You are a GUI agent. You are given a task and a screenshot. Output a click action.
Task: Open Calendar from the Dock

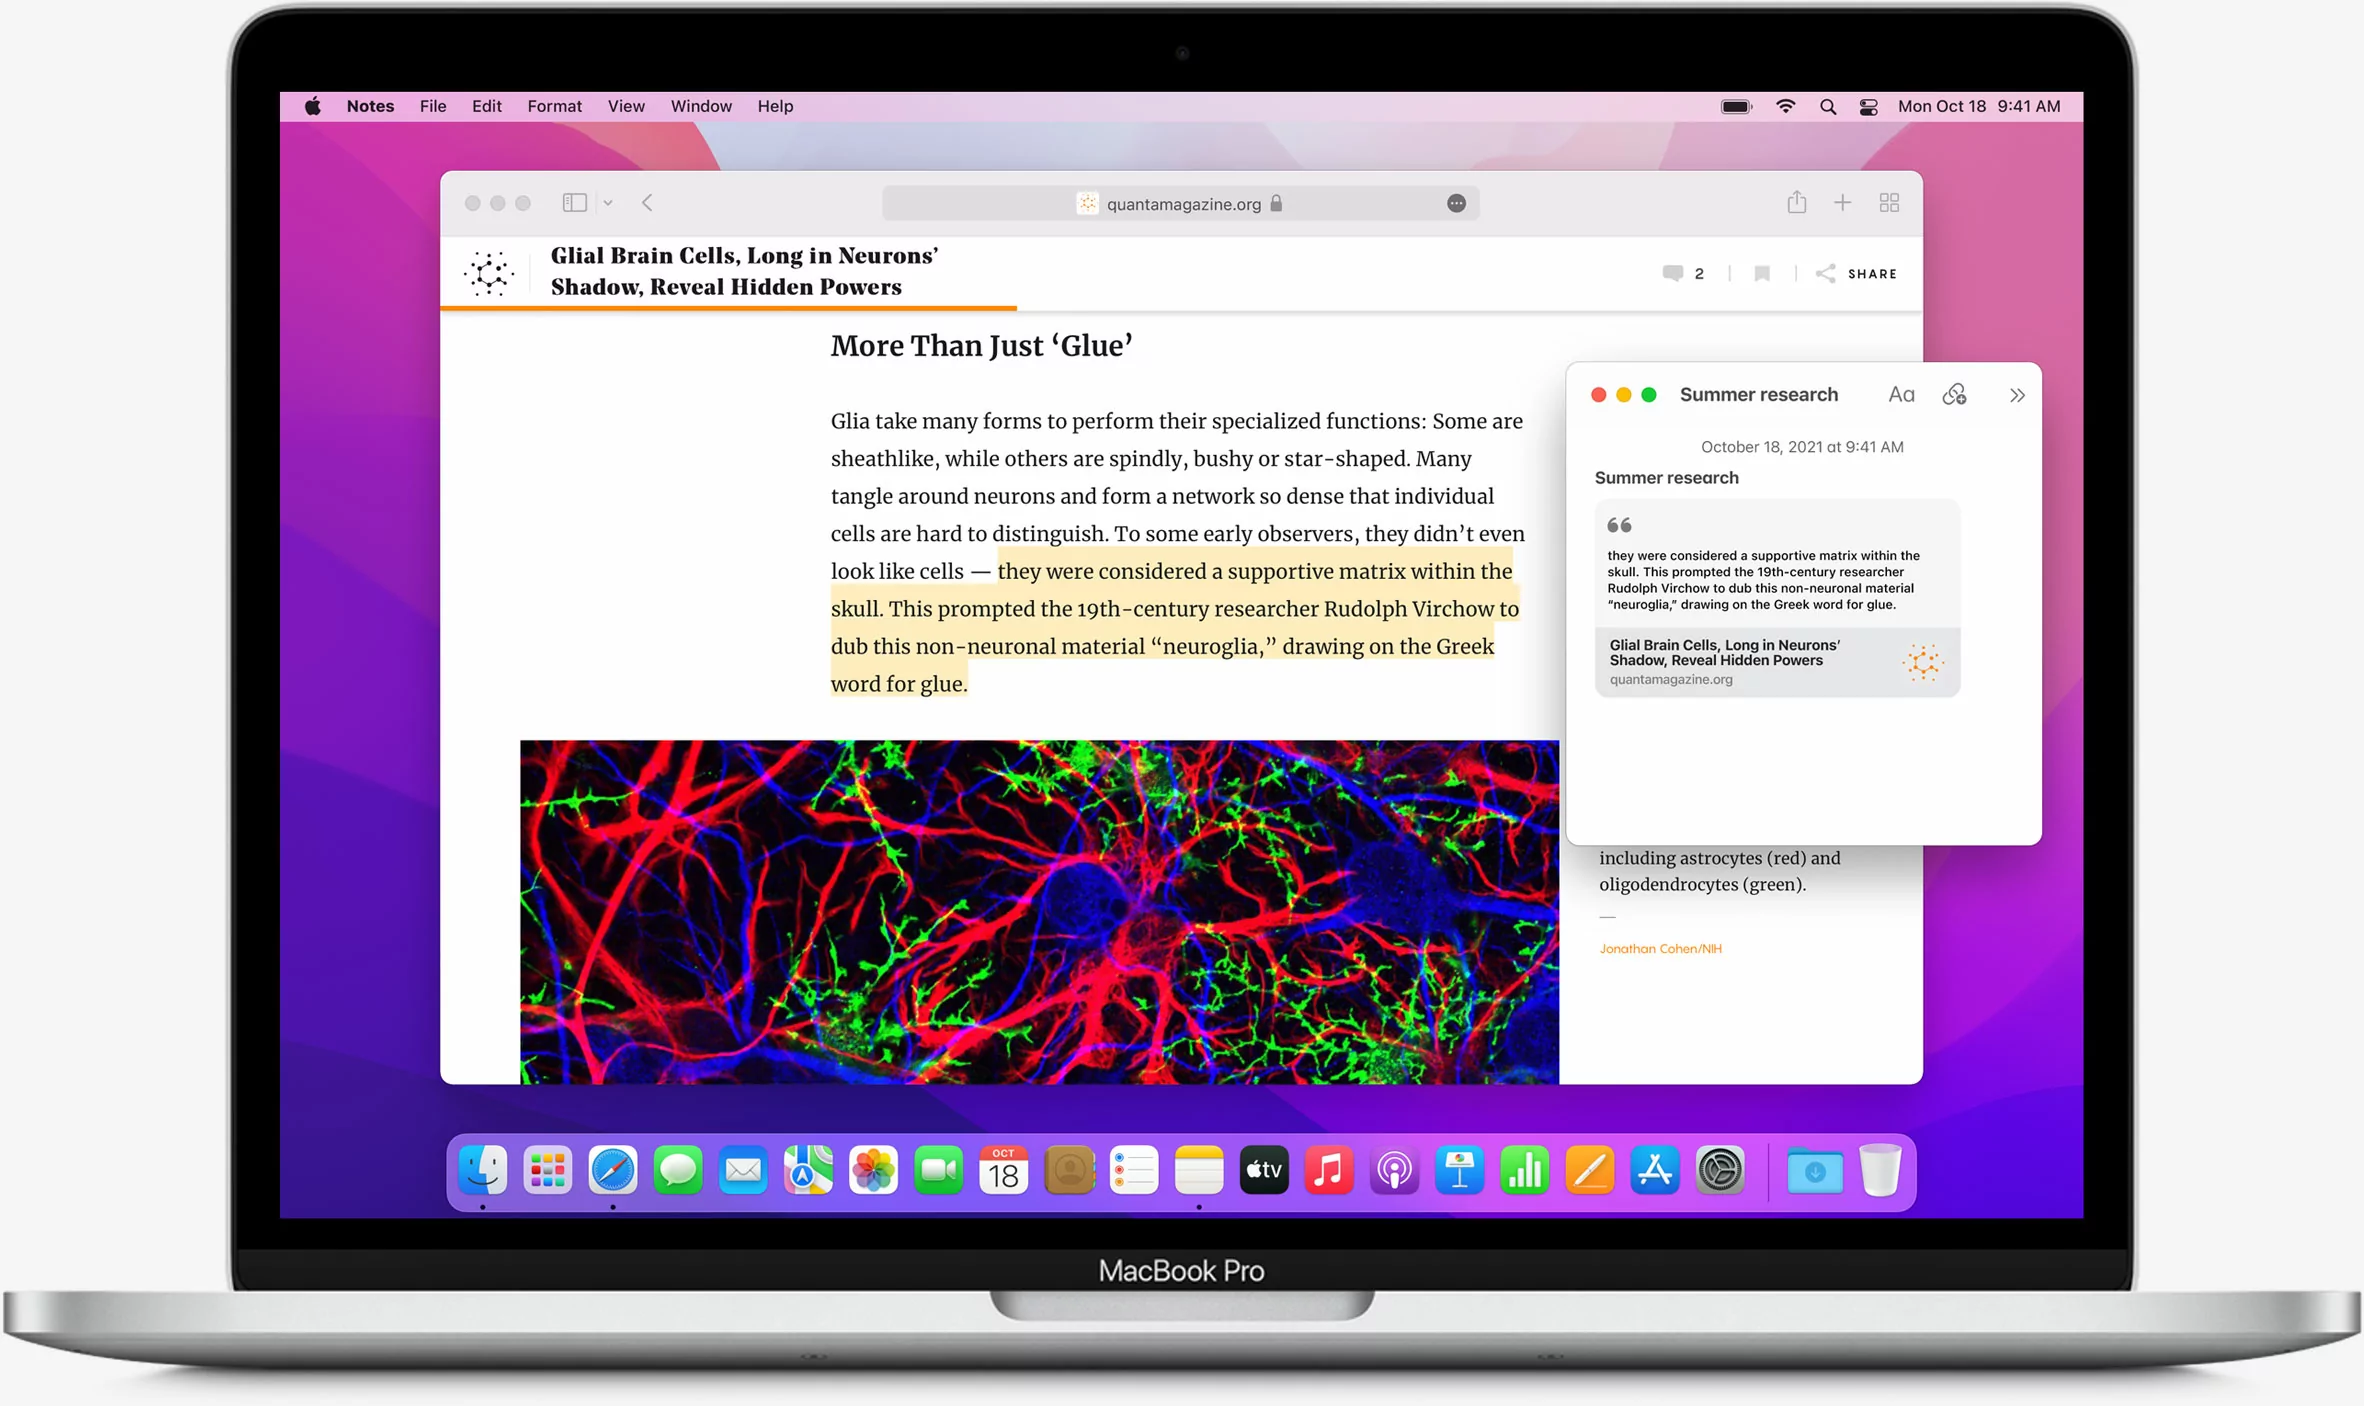[1004, 1170]
